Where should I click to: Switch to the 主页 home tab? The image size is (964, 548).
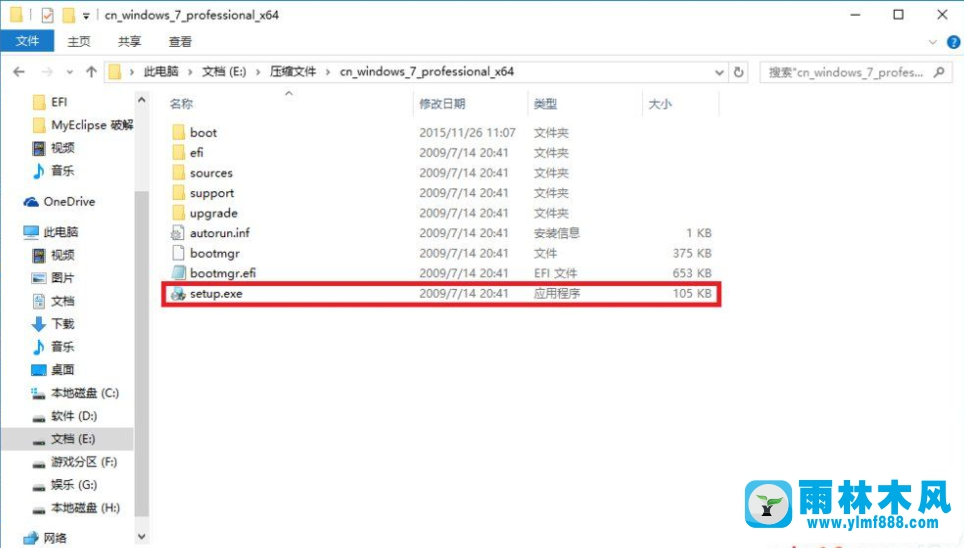79,41
